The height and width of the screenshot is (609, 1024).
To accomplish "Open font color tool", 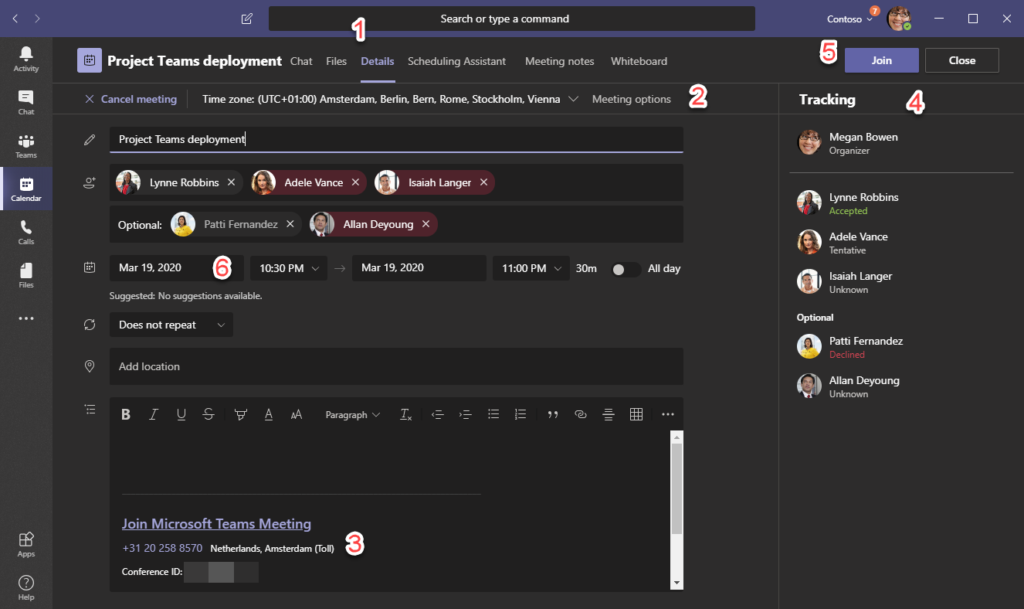I will click(268, 414).
